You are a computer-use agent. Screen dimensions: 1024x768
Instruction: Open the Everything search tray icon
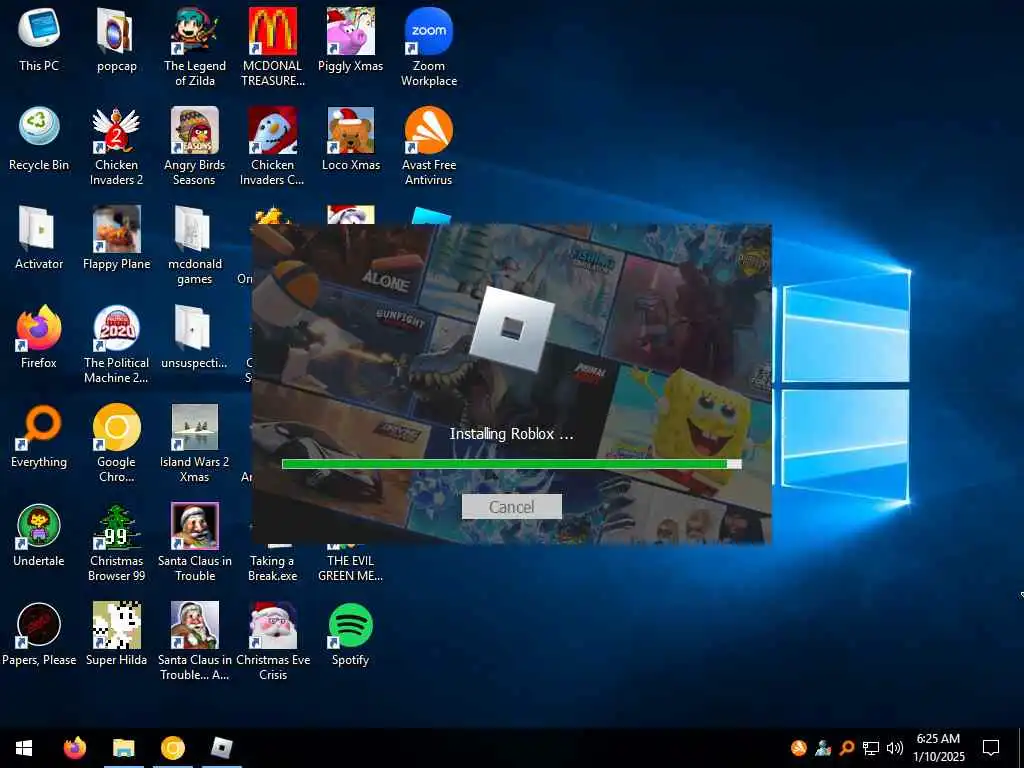(x=846, y=748)
